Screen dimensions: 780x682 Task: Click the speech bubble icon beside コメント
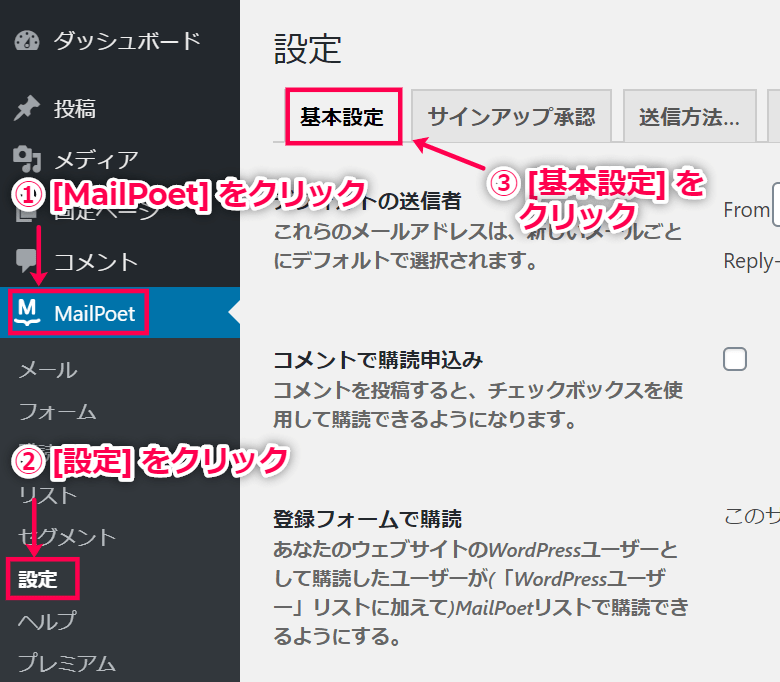point(26,261)
